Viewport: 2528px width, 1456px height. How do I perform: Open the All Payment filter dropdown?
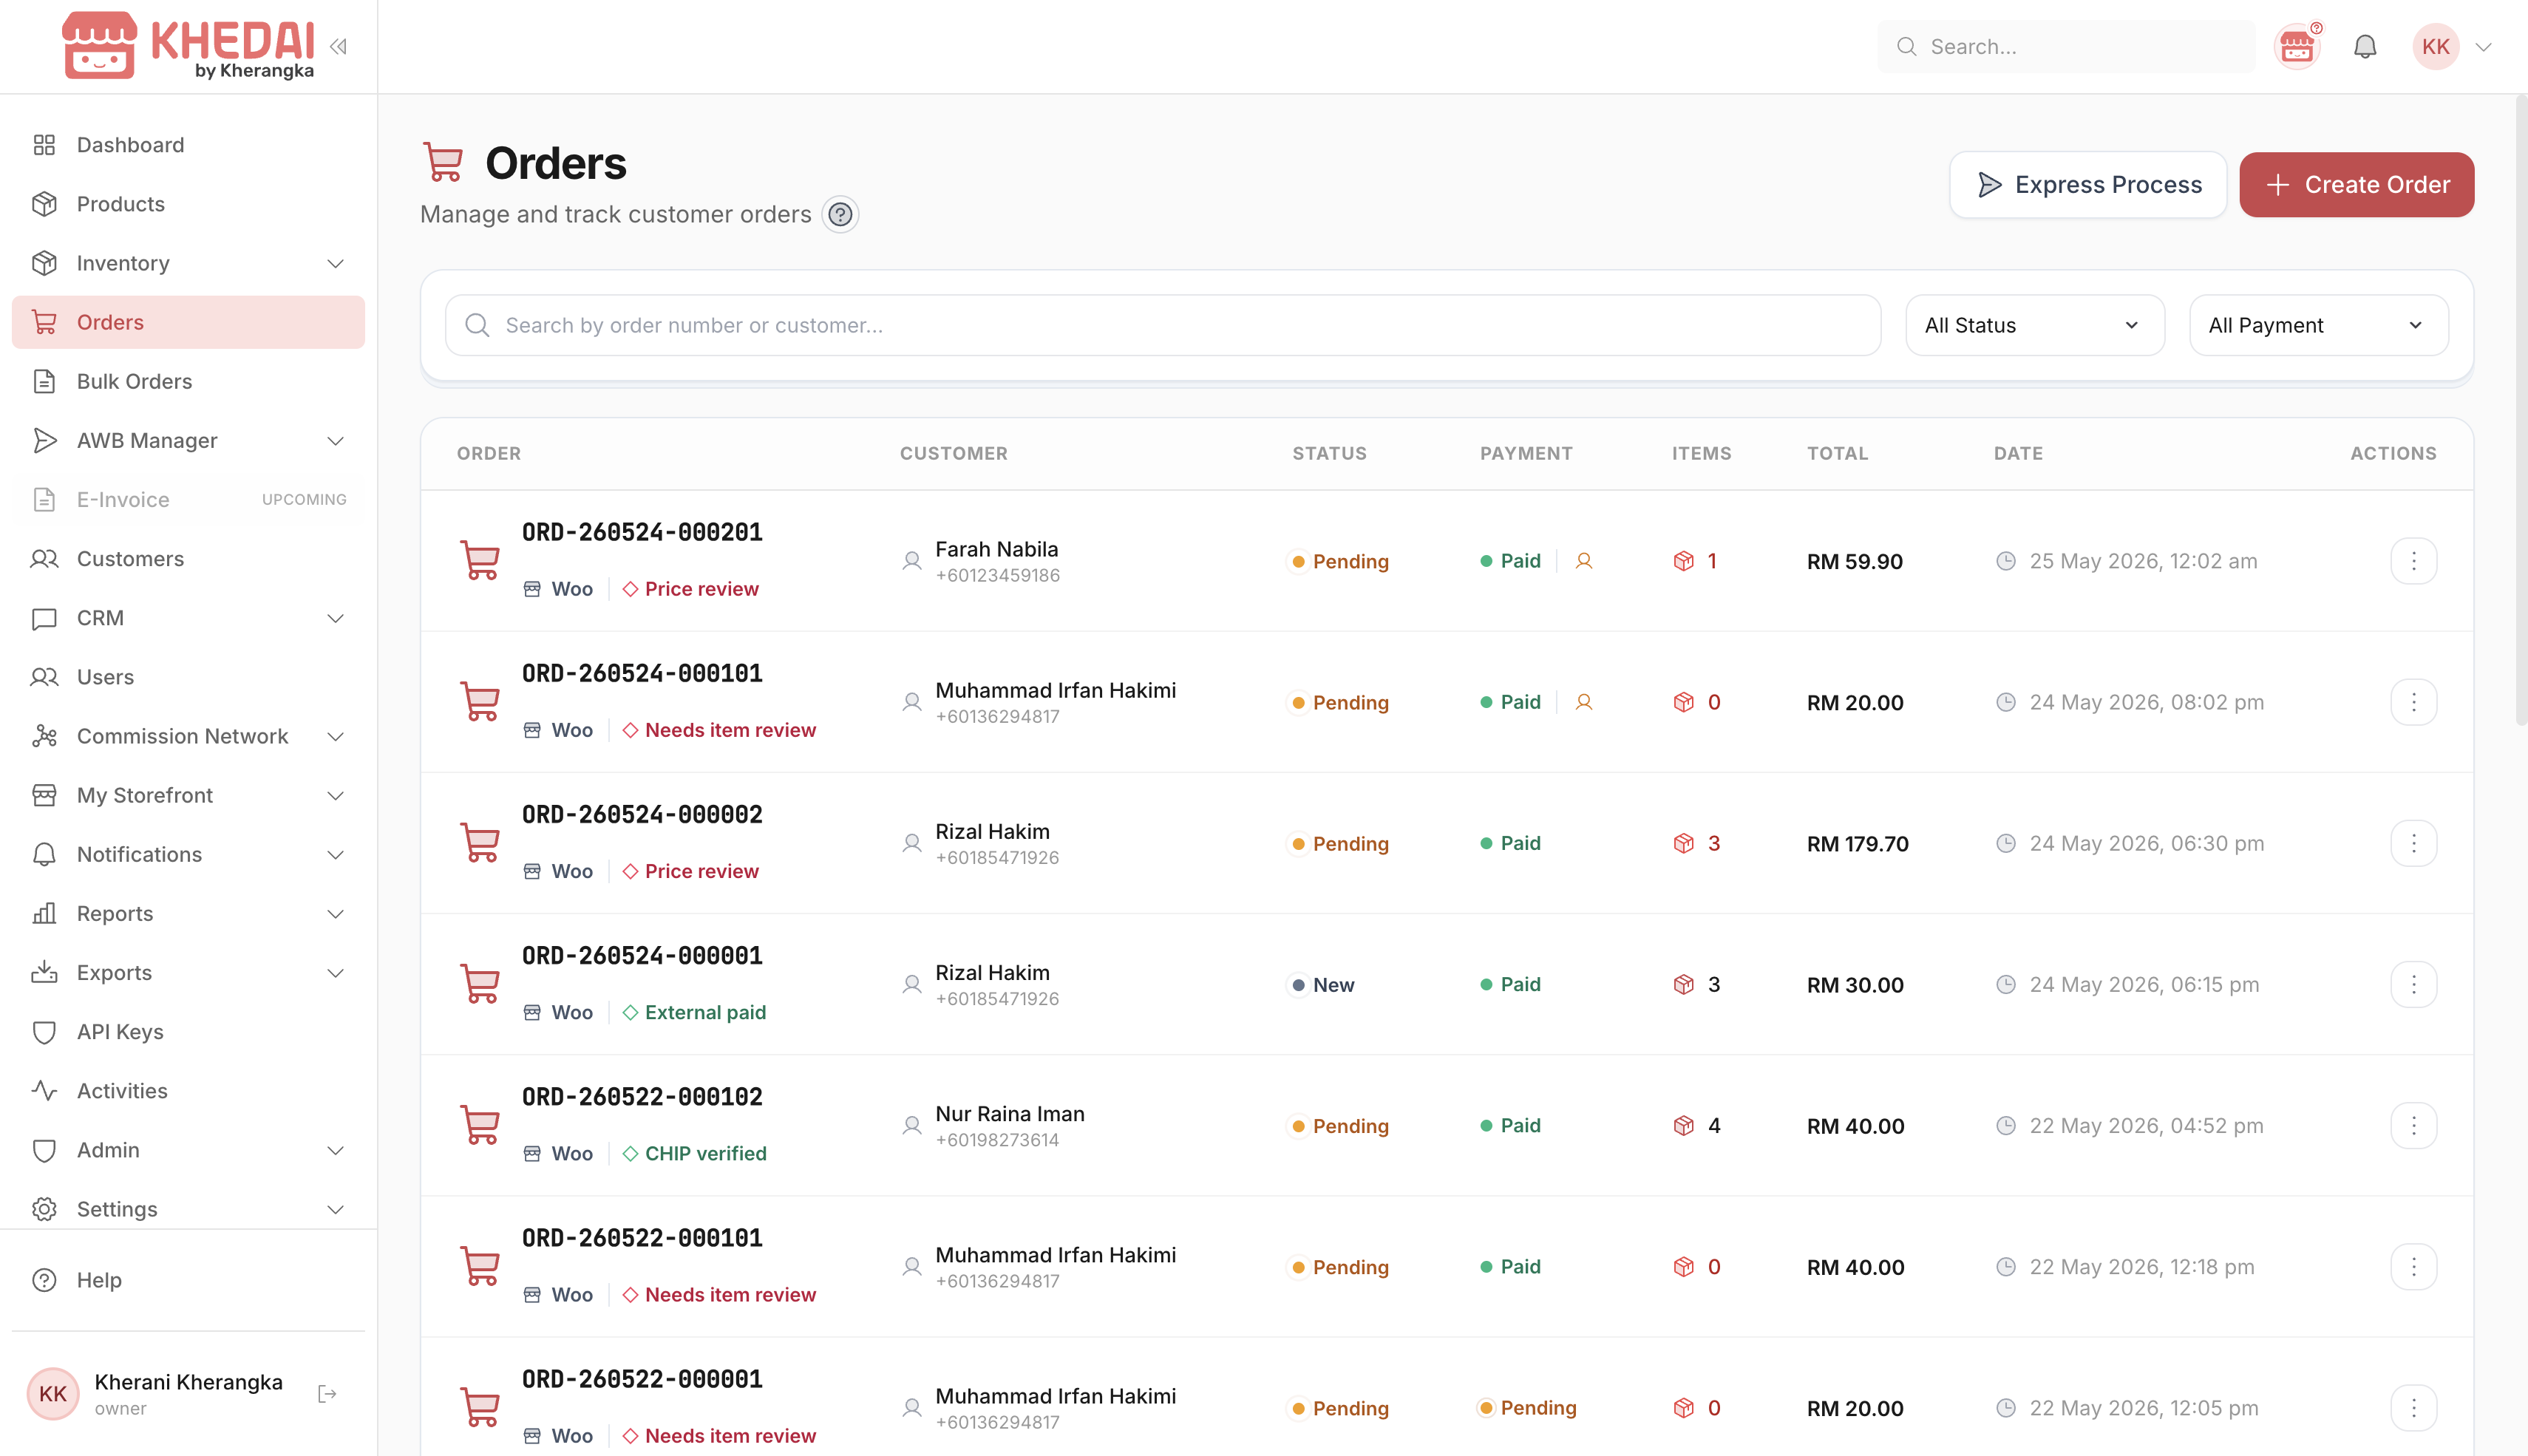(2318, 325)
